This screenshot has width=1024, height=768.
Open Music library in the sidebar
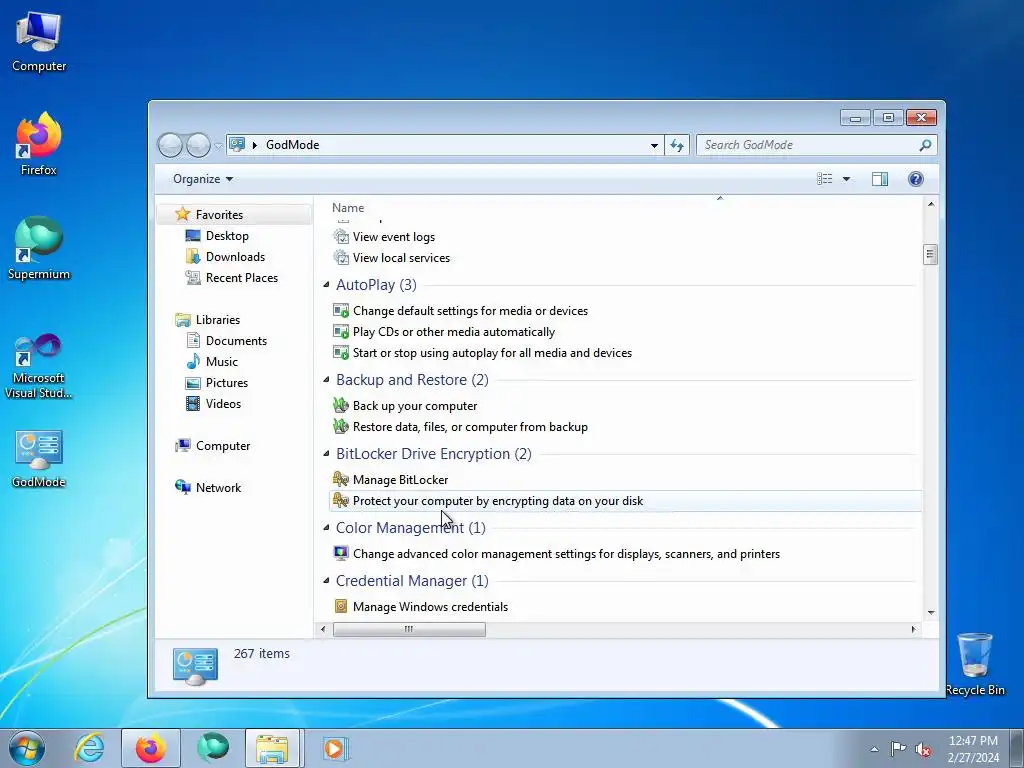pyautogui.click(x=221, y=362)
